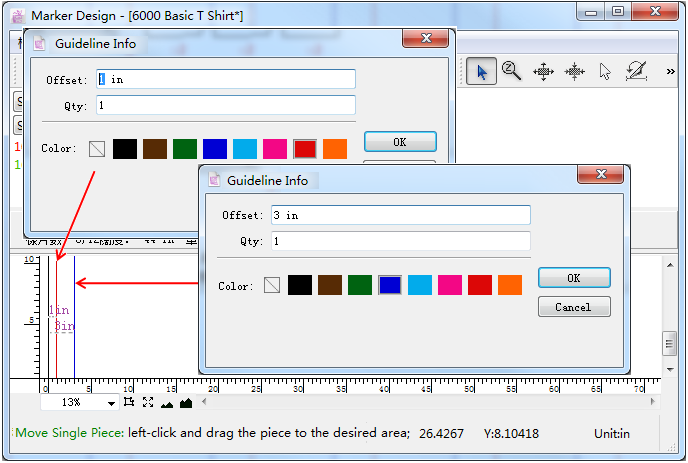Select the blue arrow select tool

[481, 72]
